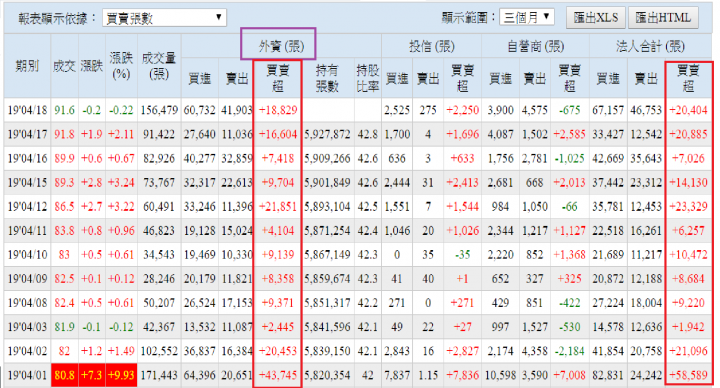Click investment trust net value +2,250
The height and width of the screenshot is (388, 720).
point(462,110)
